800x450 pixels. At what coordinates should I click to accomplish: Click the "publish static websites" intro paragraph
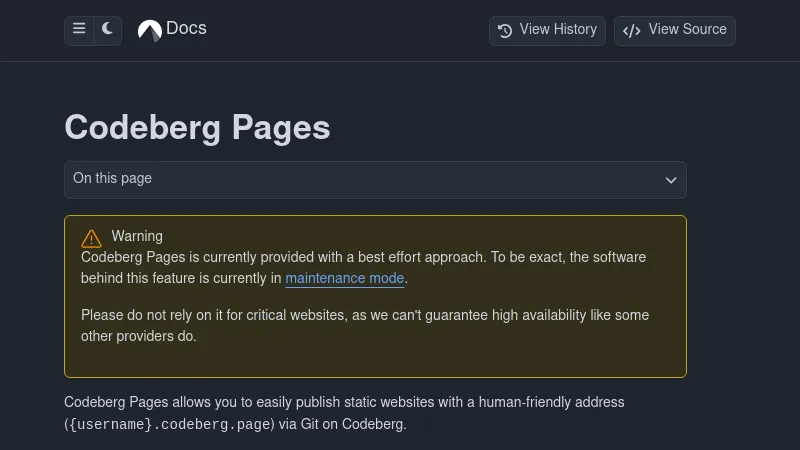344,402
